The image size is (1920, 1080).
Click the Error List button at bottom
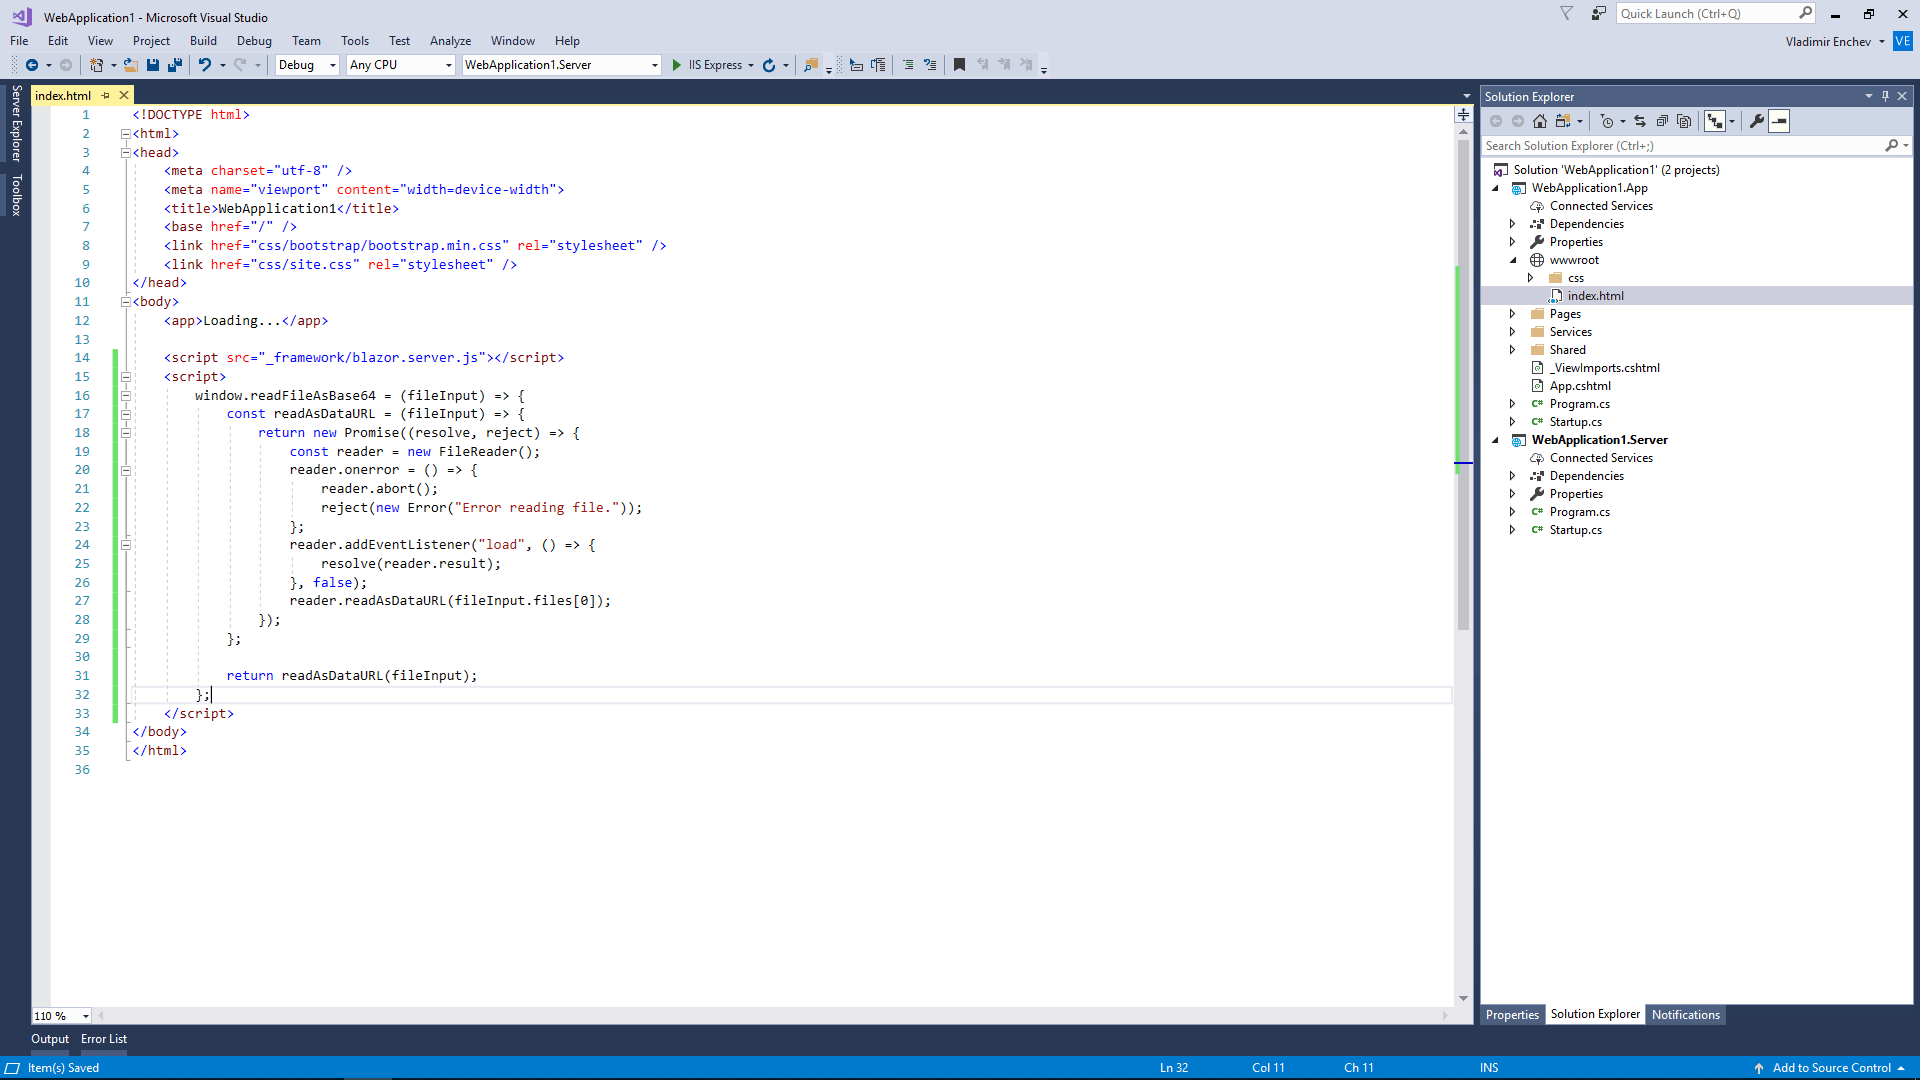click(x=103, y=1039)
